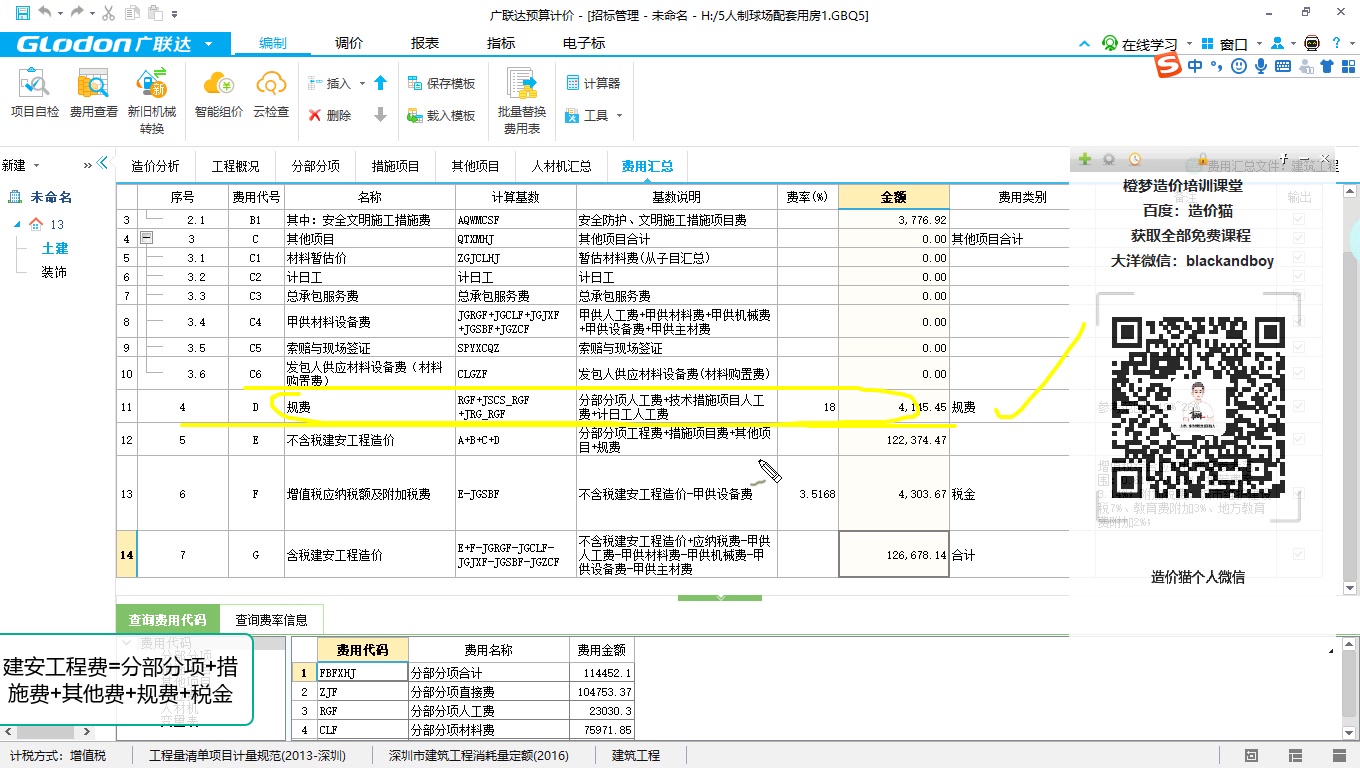
Task: Click gear settings icon on sticky note
Action: pos(1109,160)
